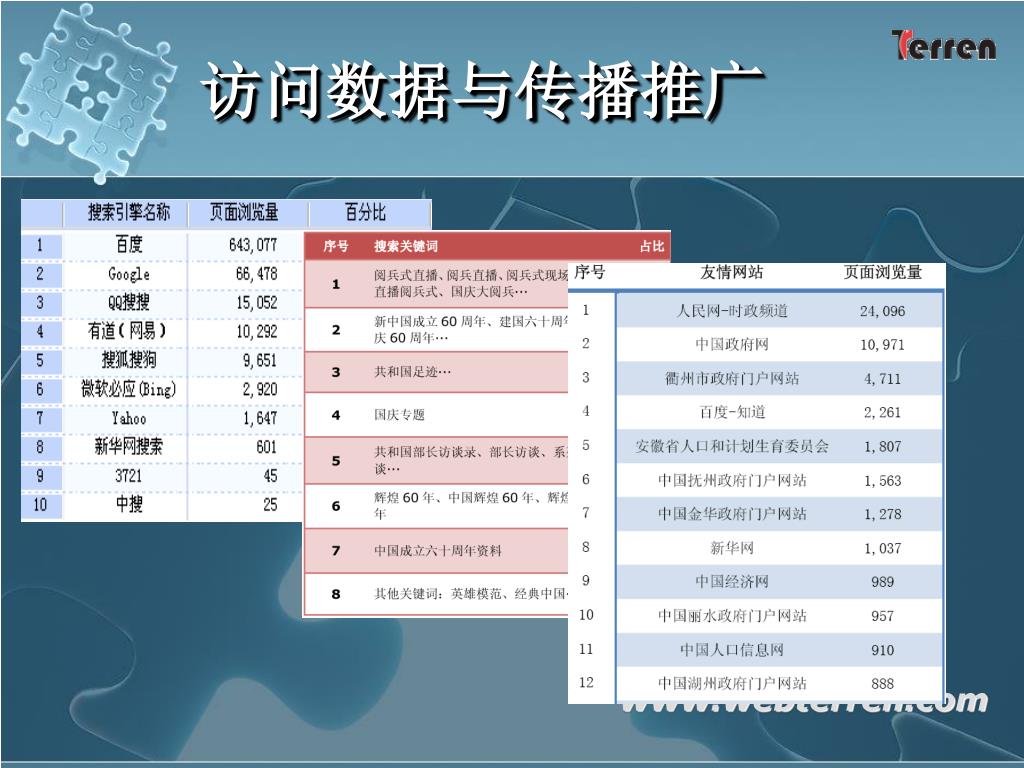Click the value 1,563

click(x=882, y=481)
